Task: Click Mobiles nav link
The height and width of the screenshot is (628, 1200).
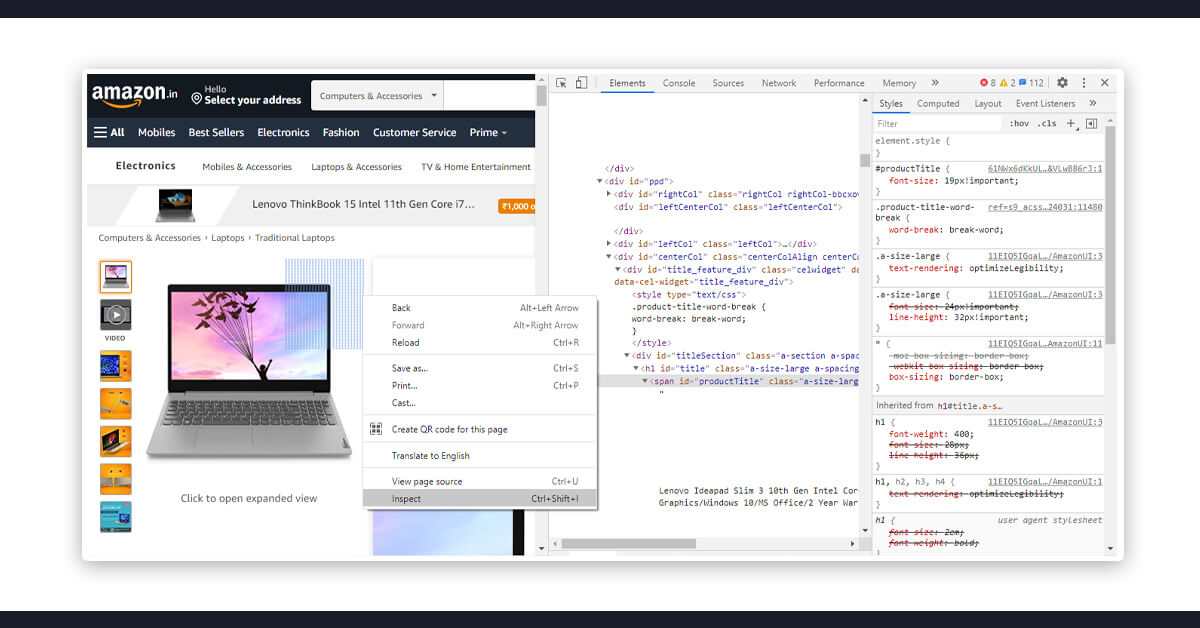Action: tap(156, 132)
